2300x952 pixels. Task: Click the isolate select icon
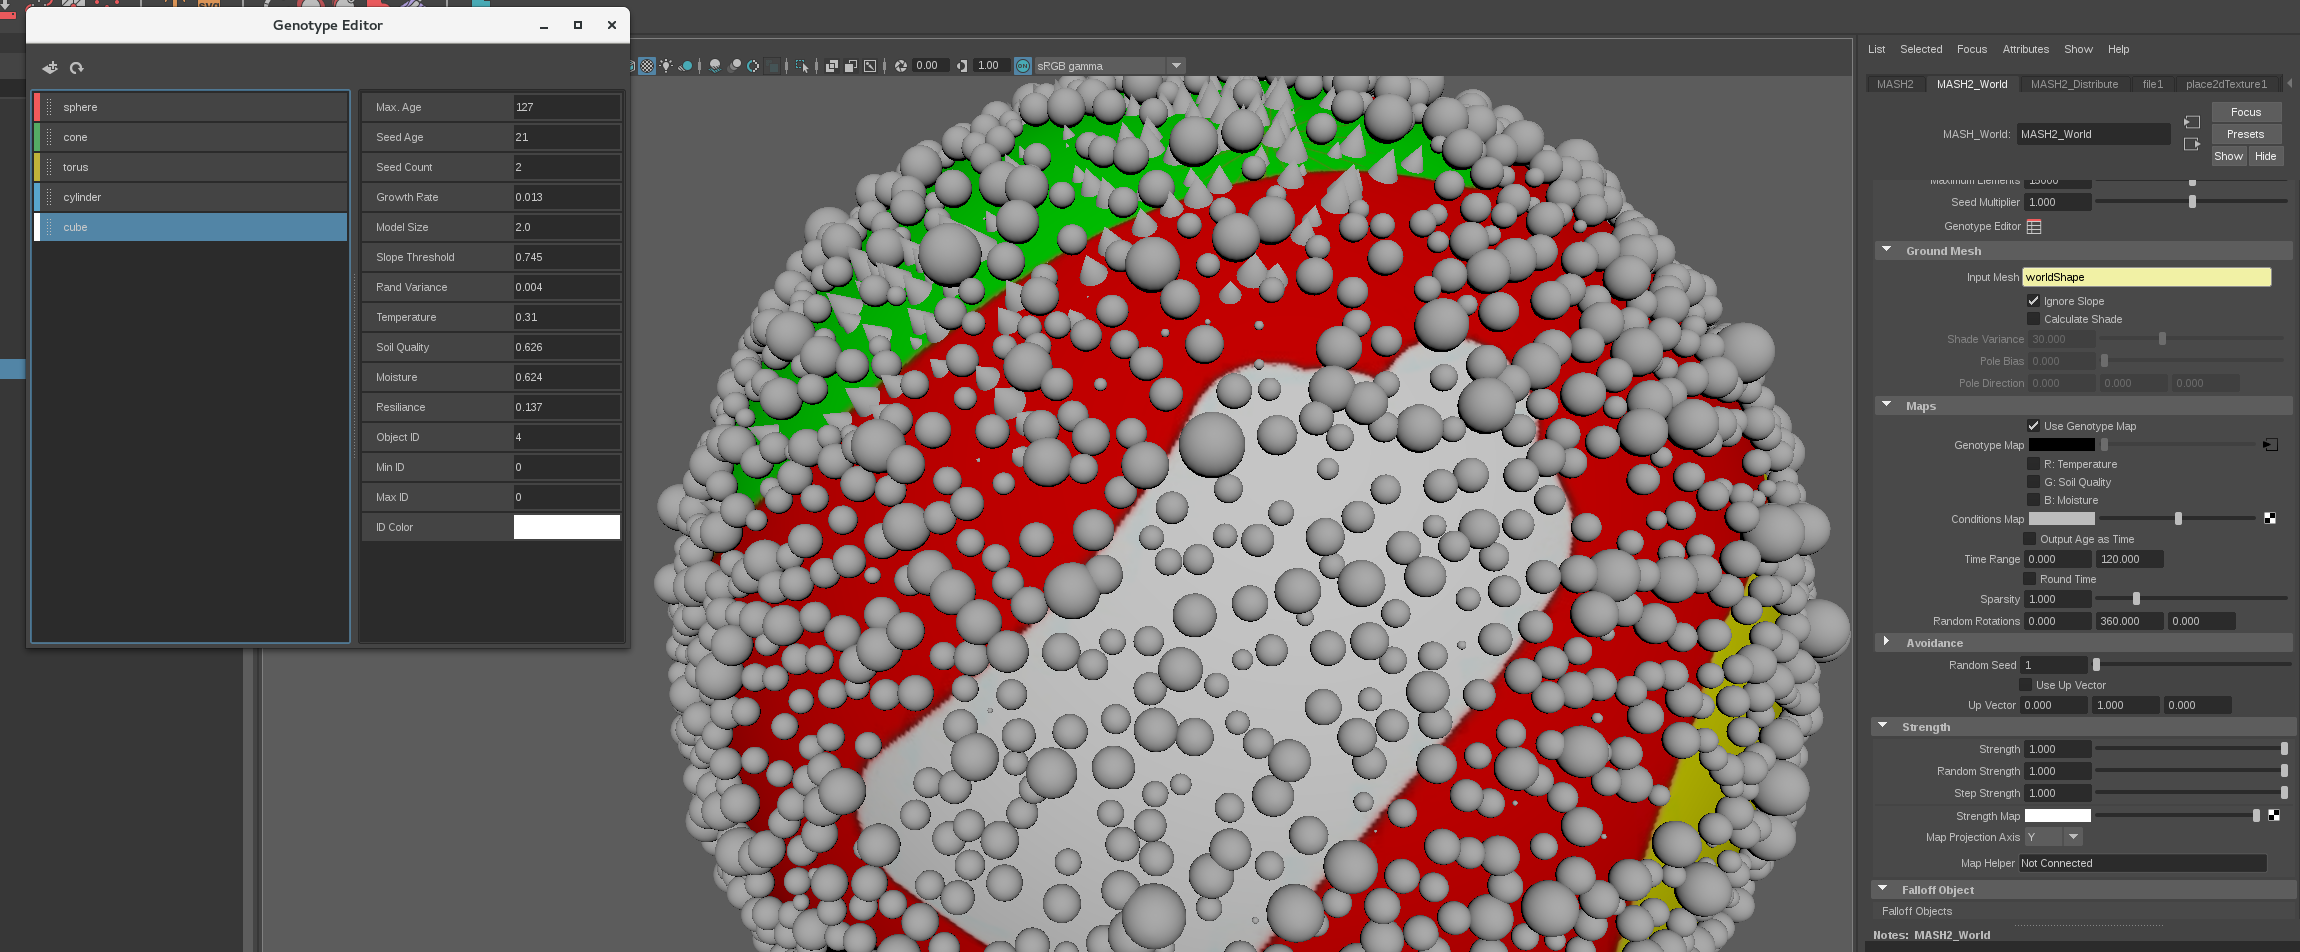coord(803,65)
